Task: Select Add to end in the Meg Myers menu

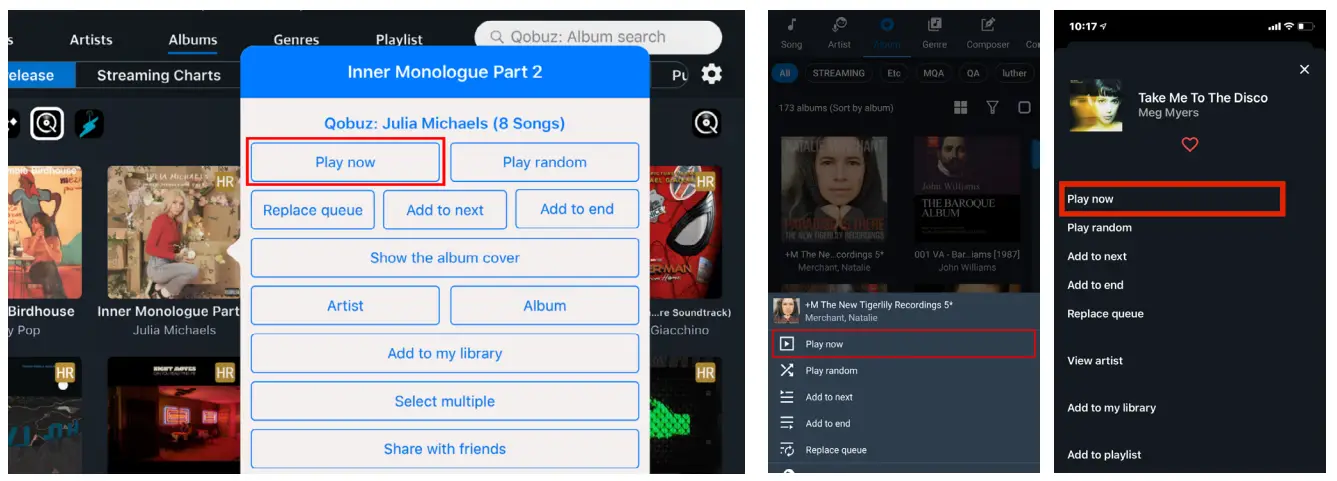Action: point(1095,285)
